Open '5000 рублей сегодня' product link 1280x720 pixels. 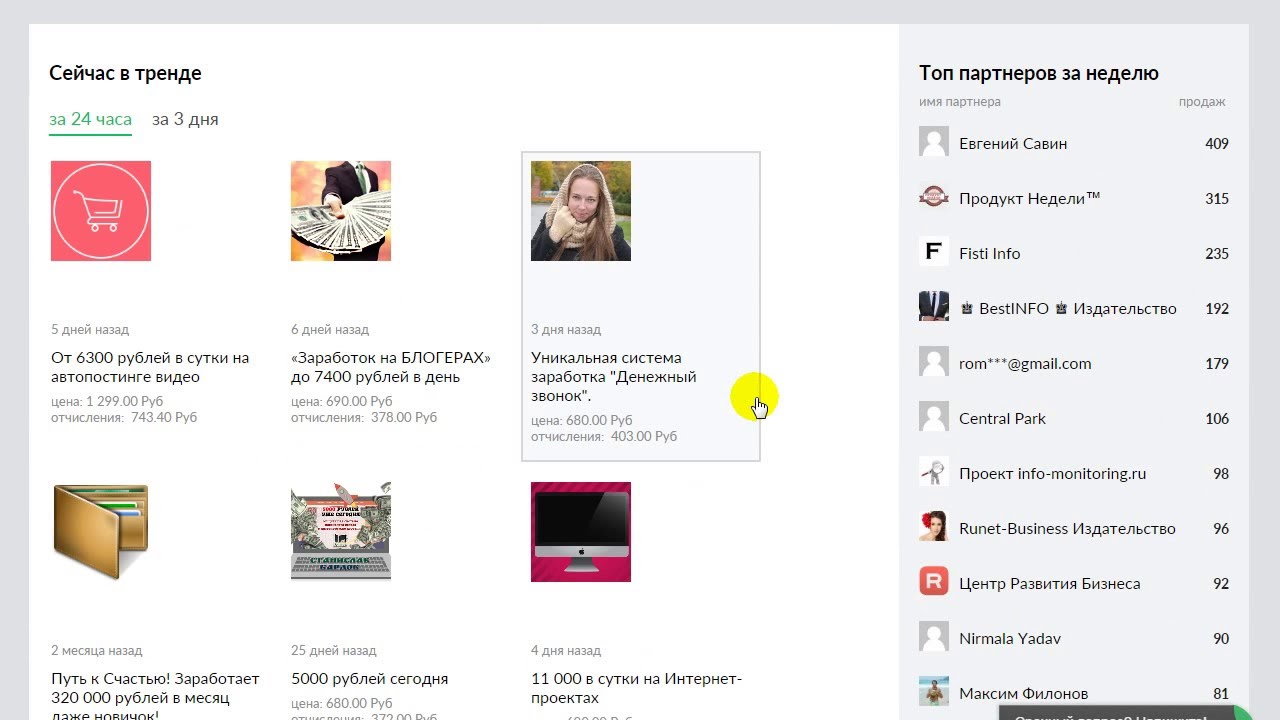point(369,679)
